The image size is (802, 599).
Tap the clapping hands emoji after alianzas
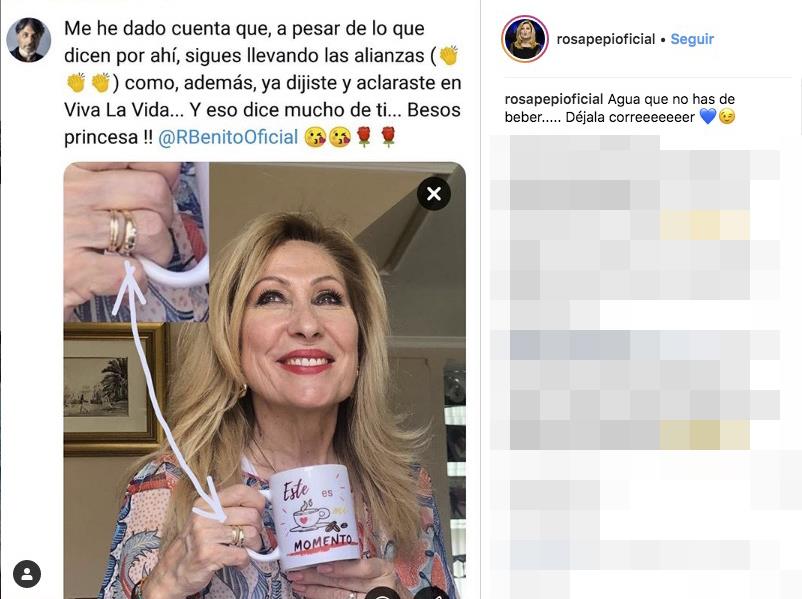point(449,55)
